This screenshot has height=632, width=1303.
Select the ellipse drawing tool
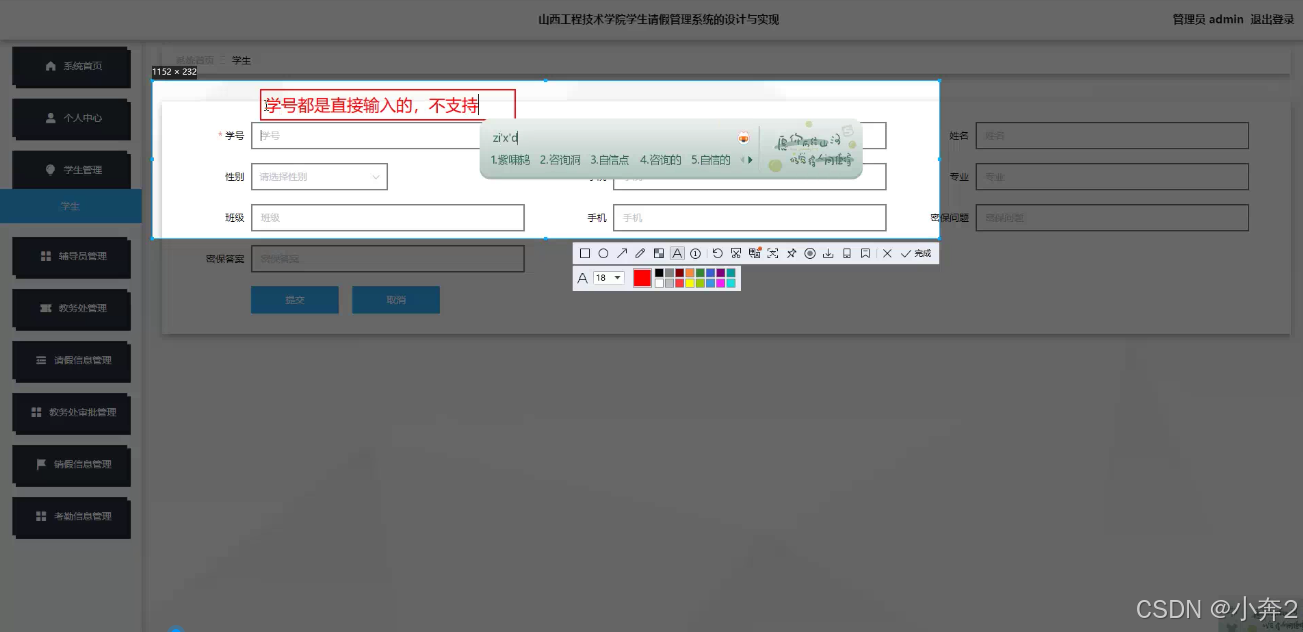coord(603,253)
